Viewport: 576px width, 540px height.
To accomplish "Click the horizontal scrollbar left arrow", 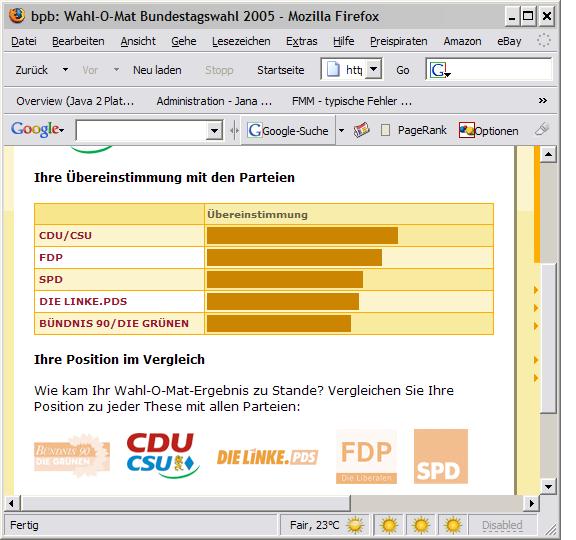I will click(12, 503).
